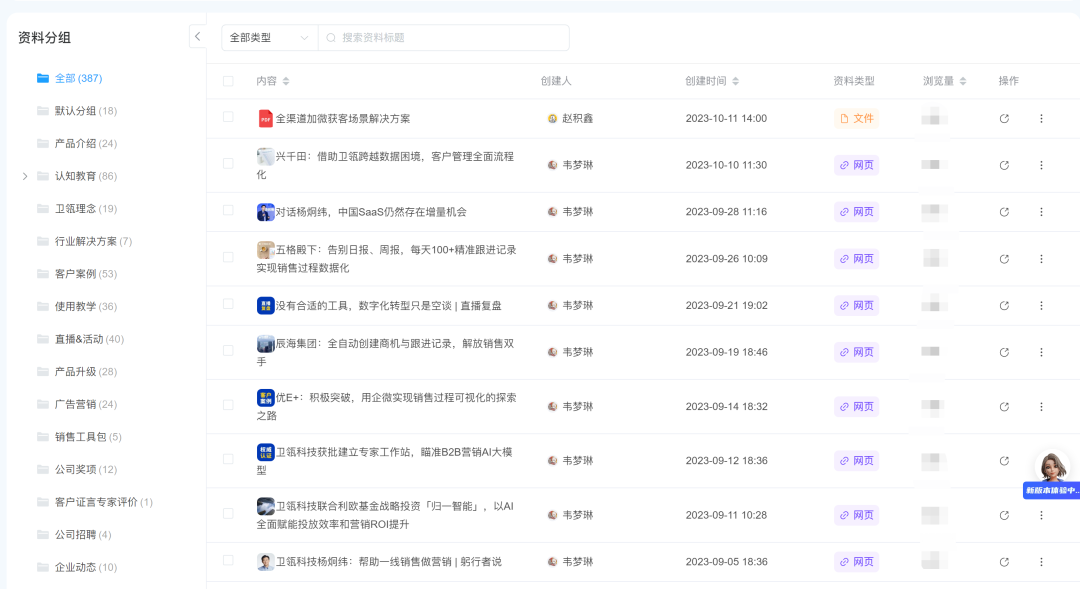Focus the 搜索资料标题 search field
The width and height of the screenshot is (1080, 589).
pos(450,38)
